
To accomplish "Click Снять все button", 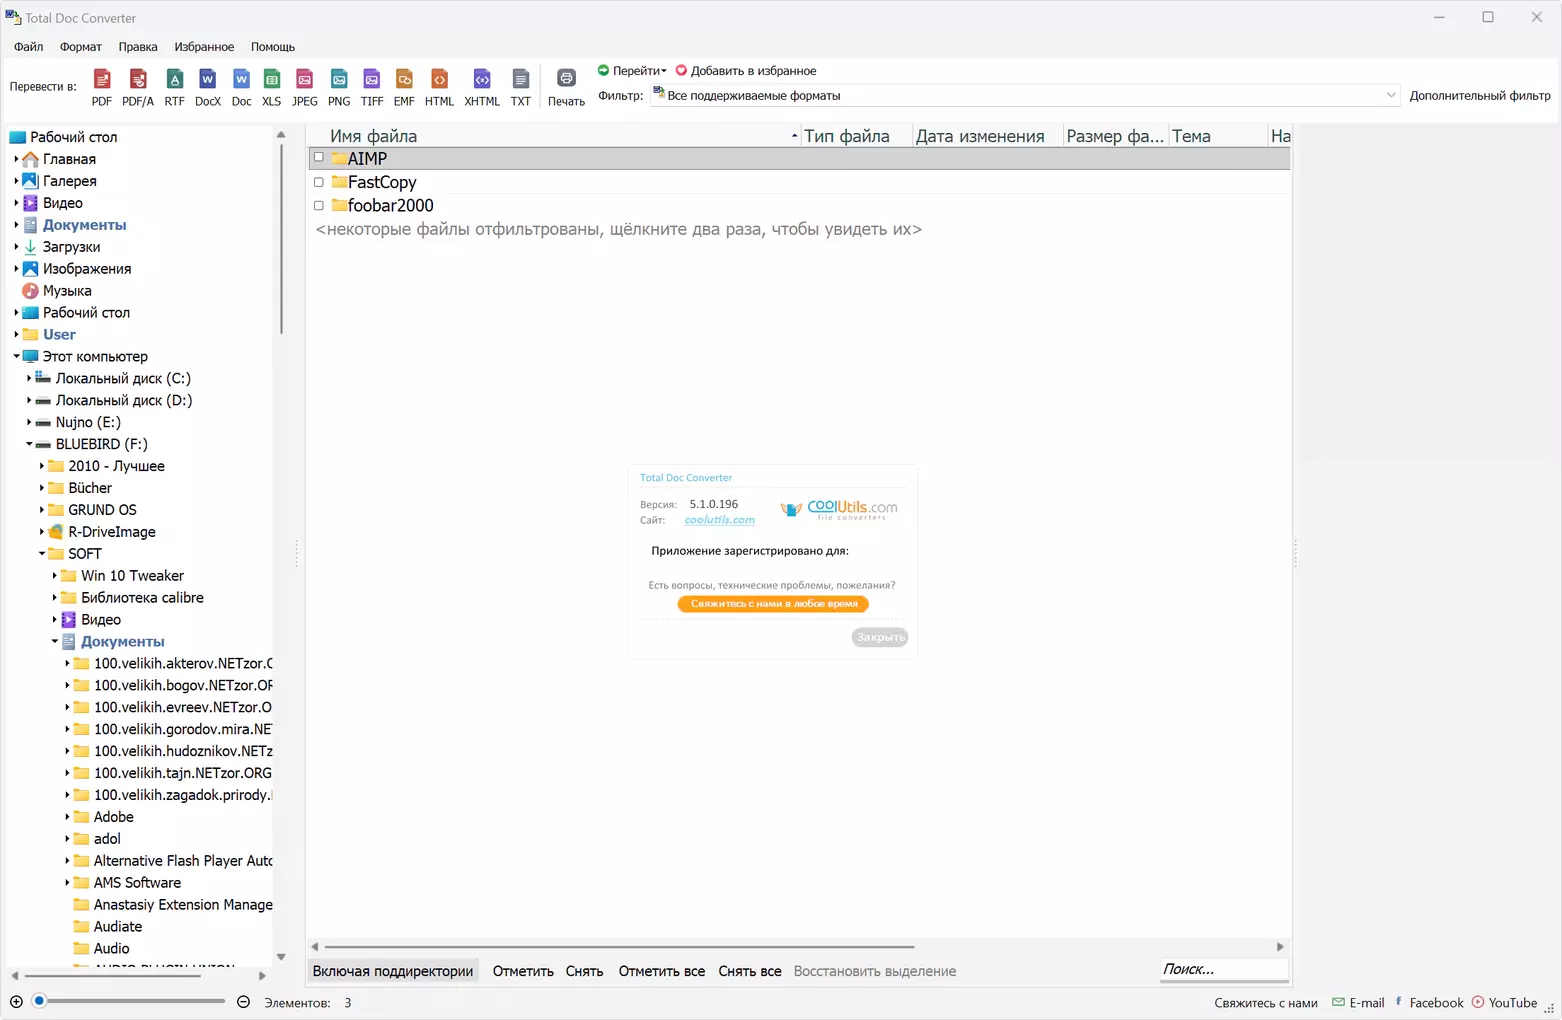I will point(750,971).
